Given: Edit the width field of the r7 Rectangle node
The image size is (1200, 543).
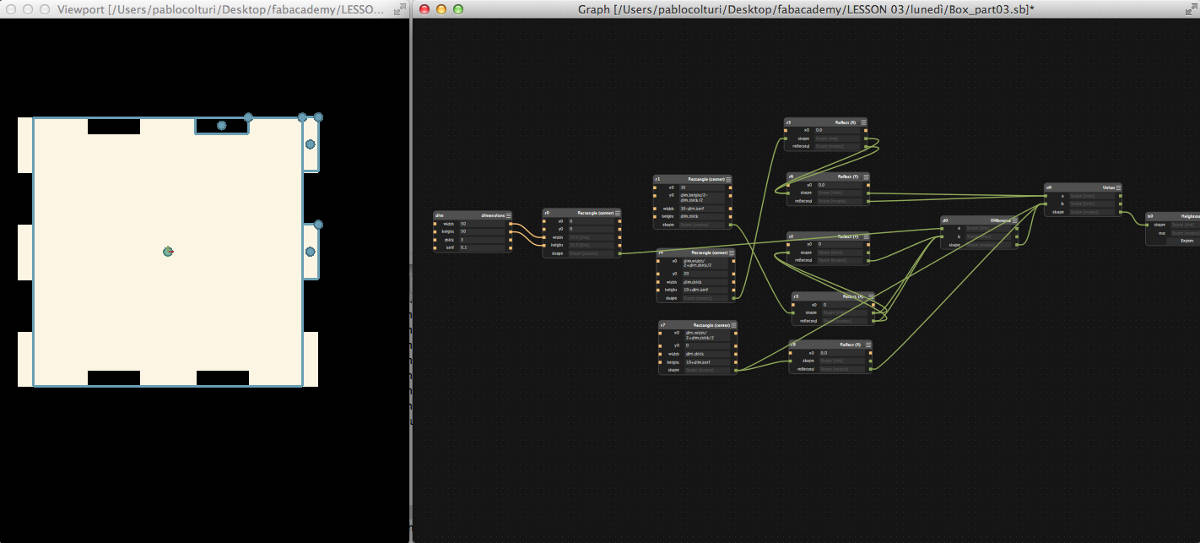Looking at the screenshot, I should [708, 354].
